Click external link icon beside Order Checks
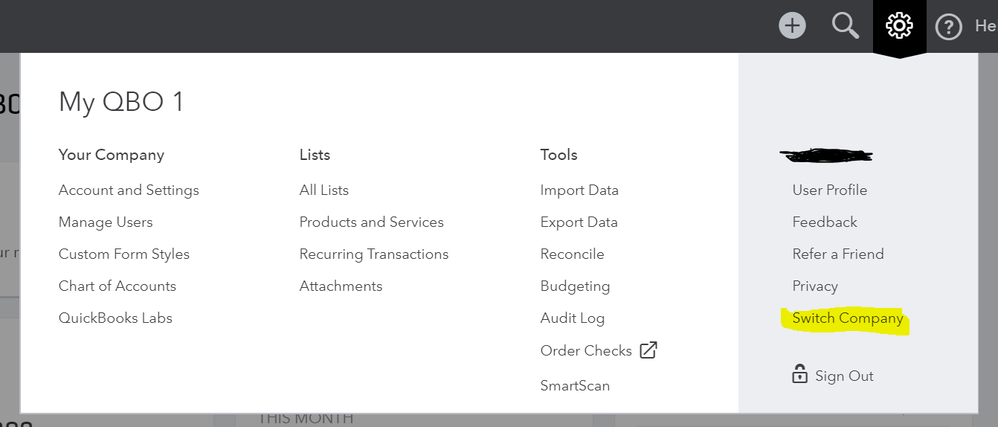 pyautogui.click(x=648, y=350)
